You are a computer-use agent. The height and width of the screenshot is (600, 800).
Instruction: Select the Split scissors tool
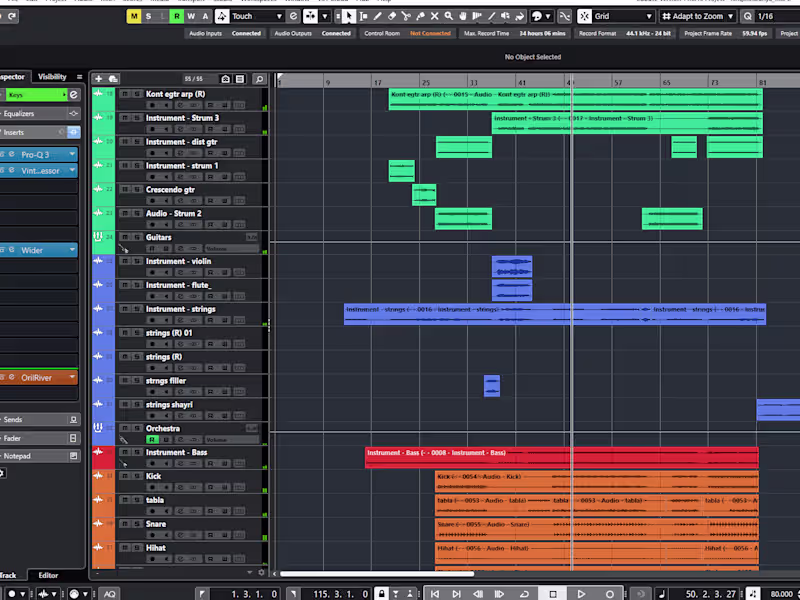pos(406,16)
